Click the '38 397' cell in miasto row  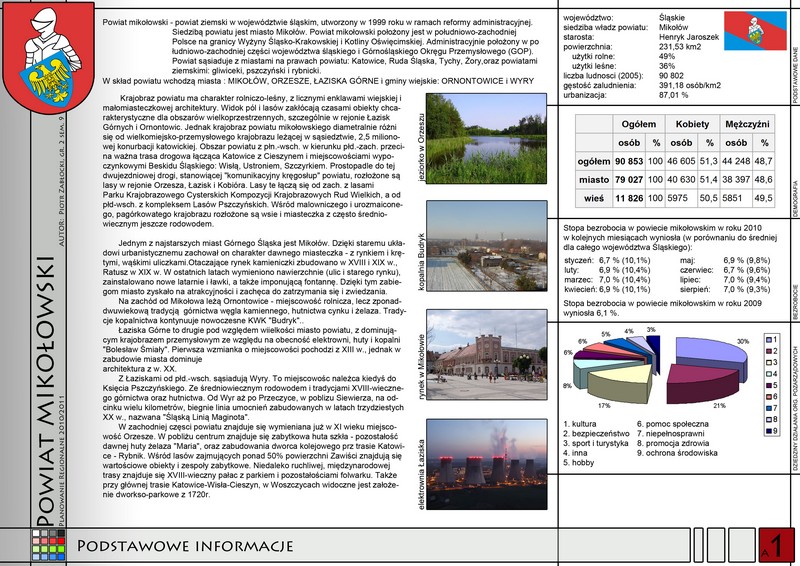point(736,180)
